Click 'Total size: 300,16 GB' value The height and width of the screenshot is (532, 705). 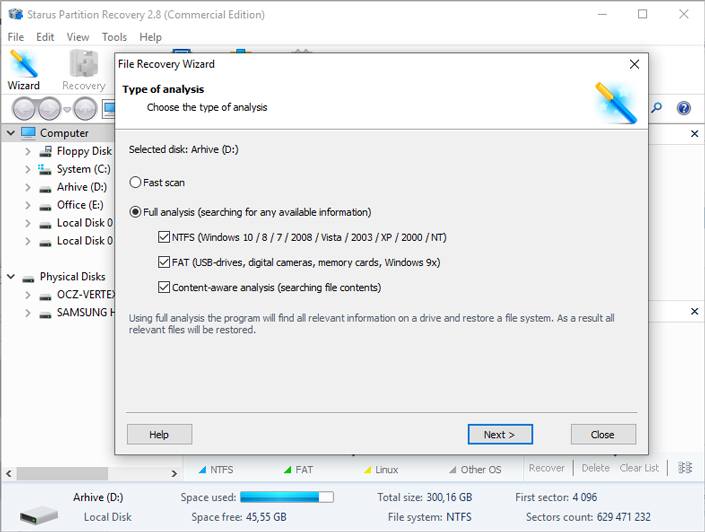424,497
